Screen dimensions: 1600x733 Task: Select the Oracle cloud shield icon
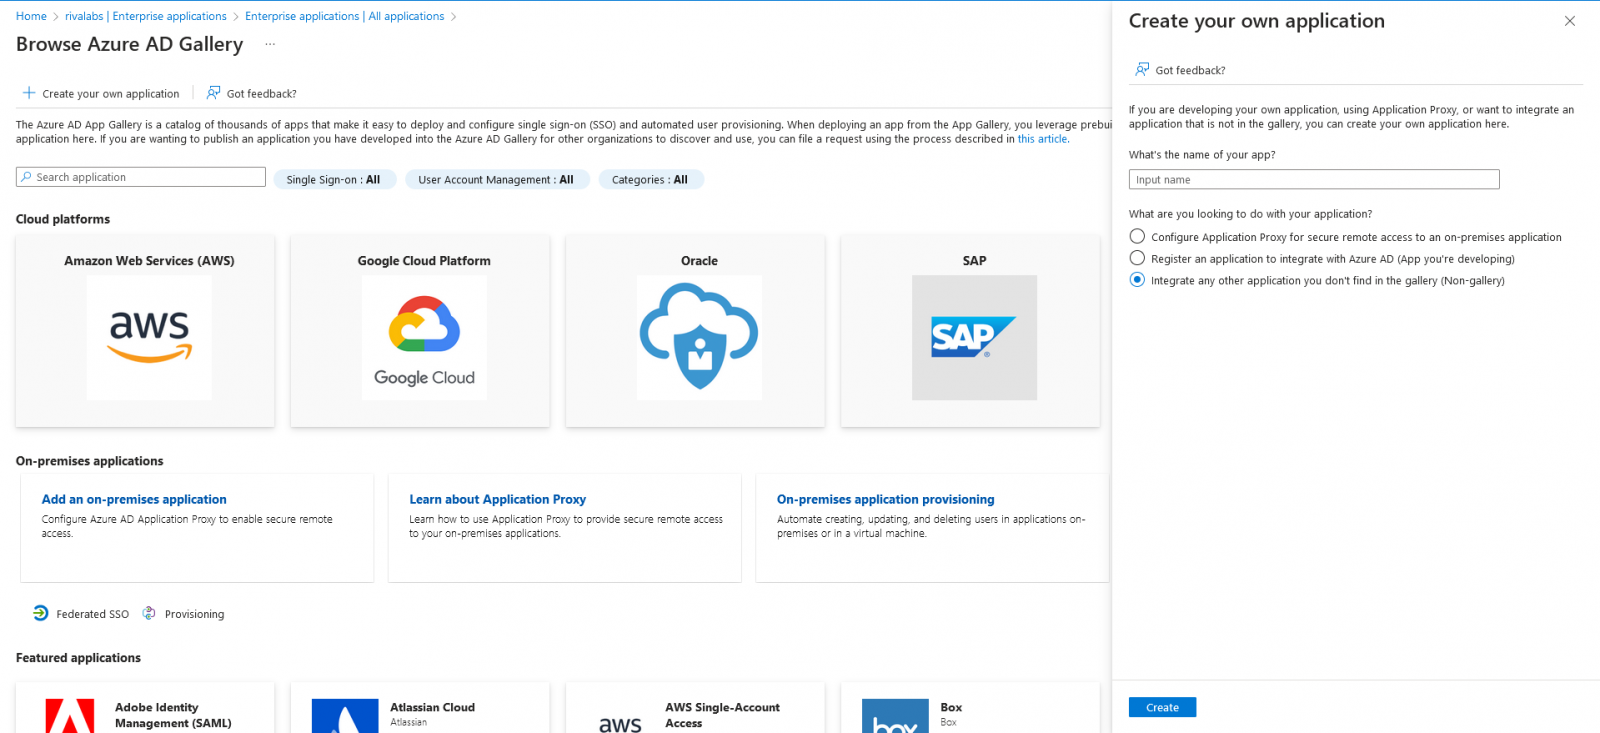699,337
